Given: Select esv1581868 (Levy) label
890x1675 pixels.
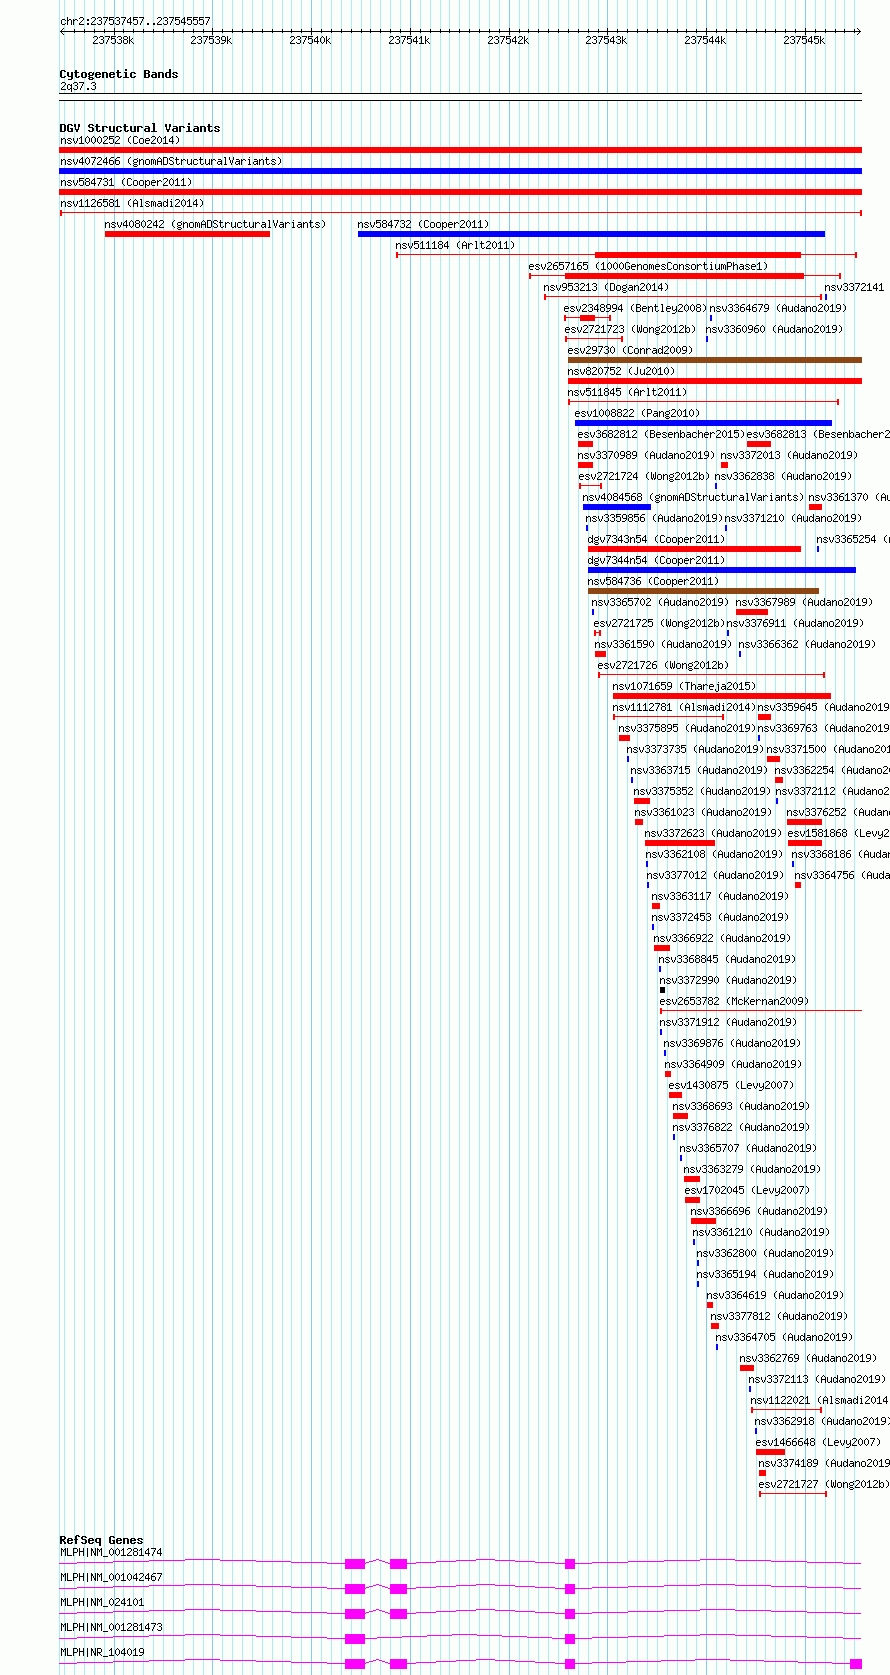Looking at the screenshot, I should 838,833.
